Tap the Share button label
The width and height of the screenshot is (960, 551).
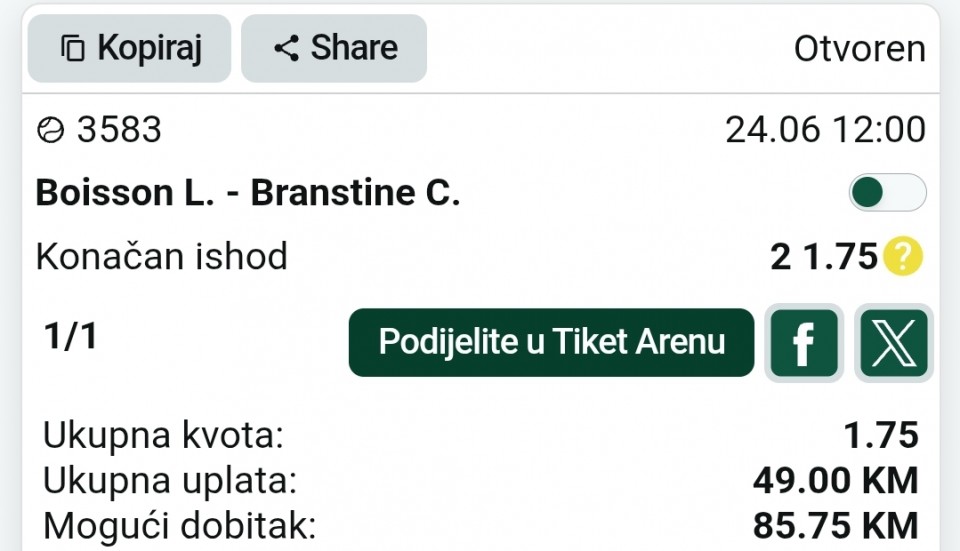pyautogui.click(x=354, y=48)
